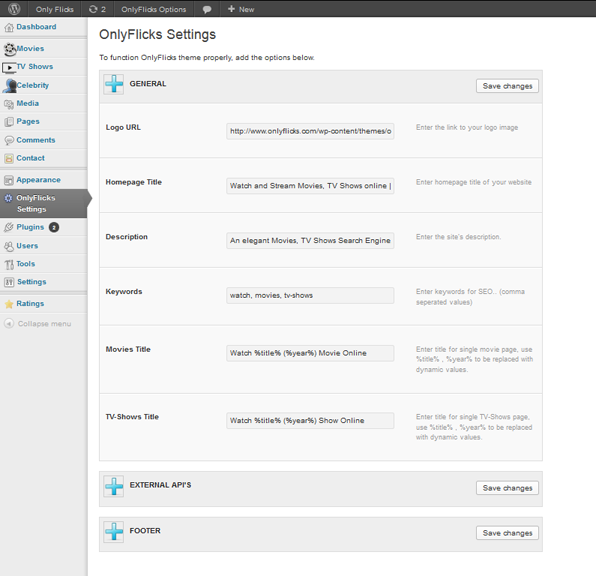596x576 pixels.
Task: Open the Comments menu item in the sidebar
Action: [36, 140]
